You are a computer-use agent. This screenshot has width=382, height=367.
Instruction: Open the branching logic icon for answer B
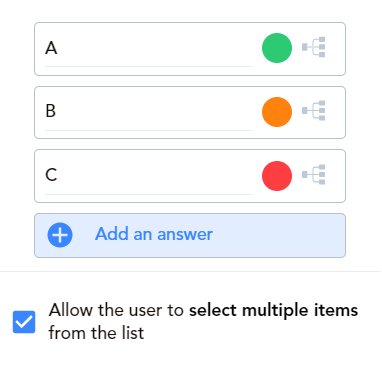point(314,110)
